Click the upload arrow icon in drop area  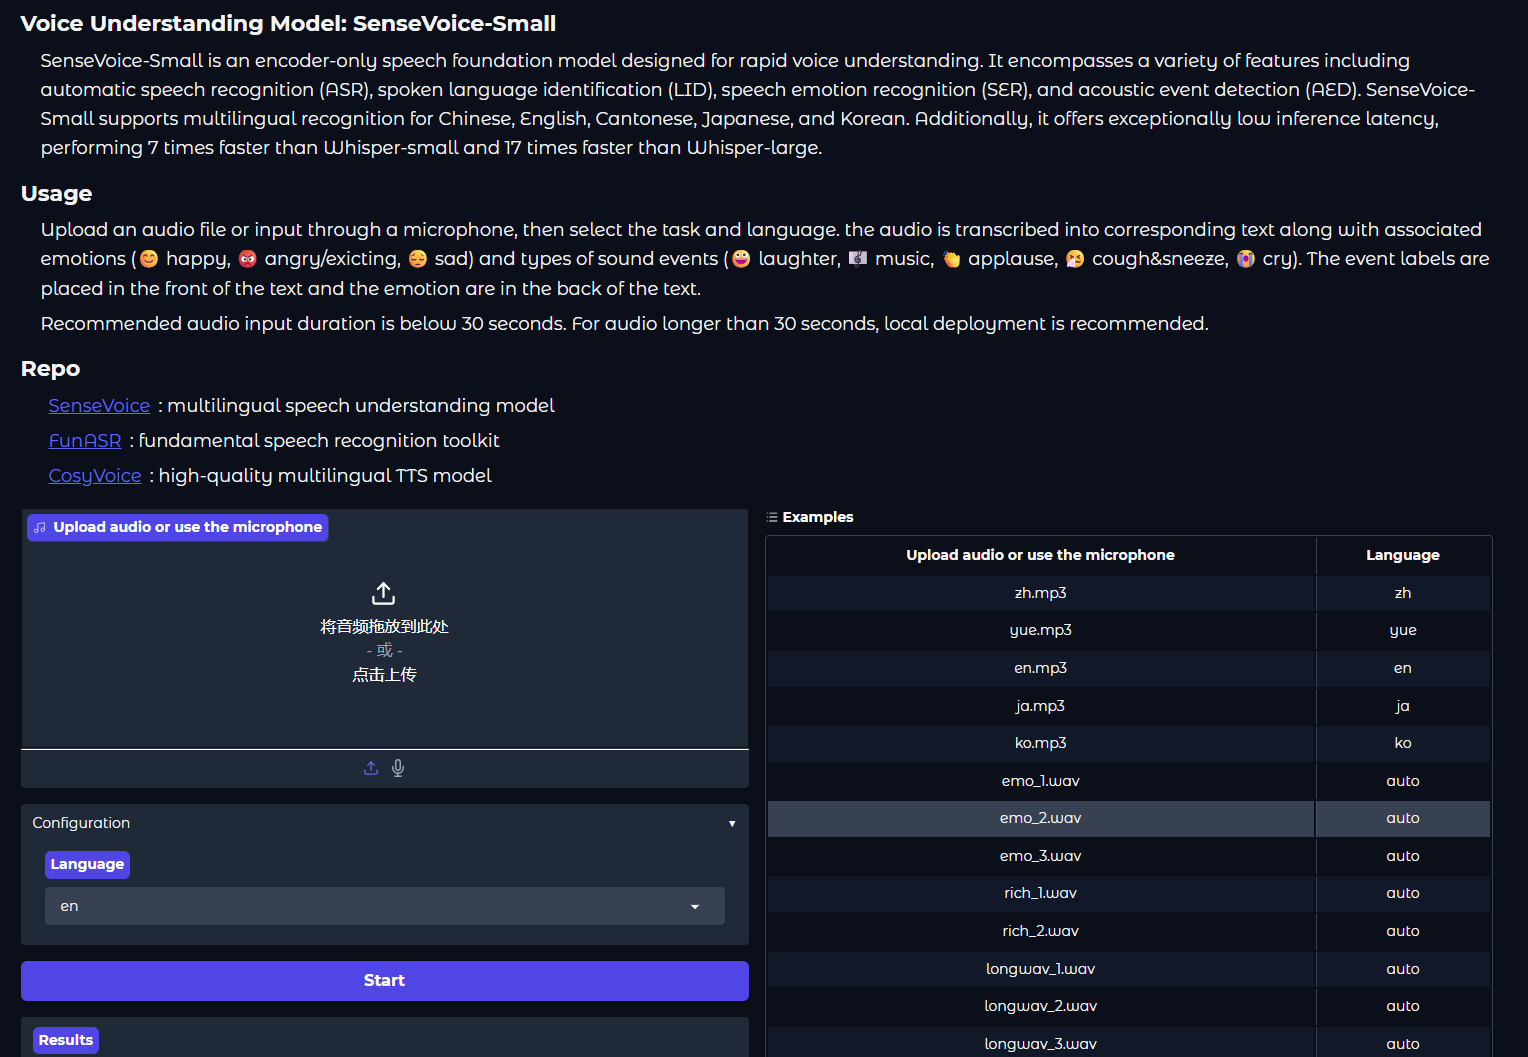(384, 593)
